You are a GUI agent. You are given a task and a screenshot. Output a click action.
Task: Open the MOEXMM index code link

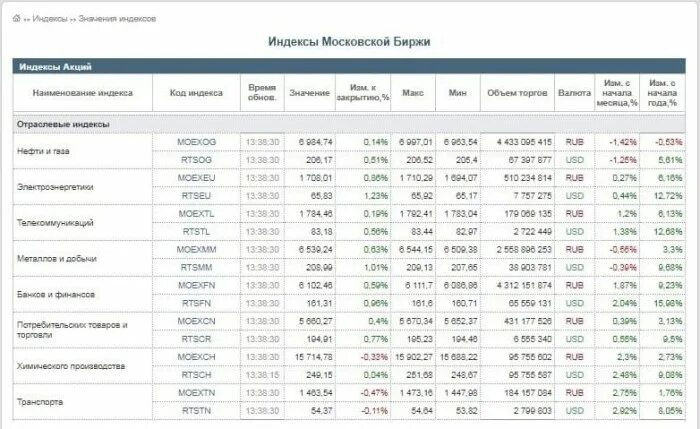[x=196, y=249]
